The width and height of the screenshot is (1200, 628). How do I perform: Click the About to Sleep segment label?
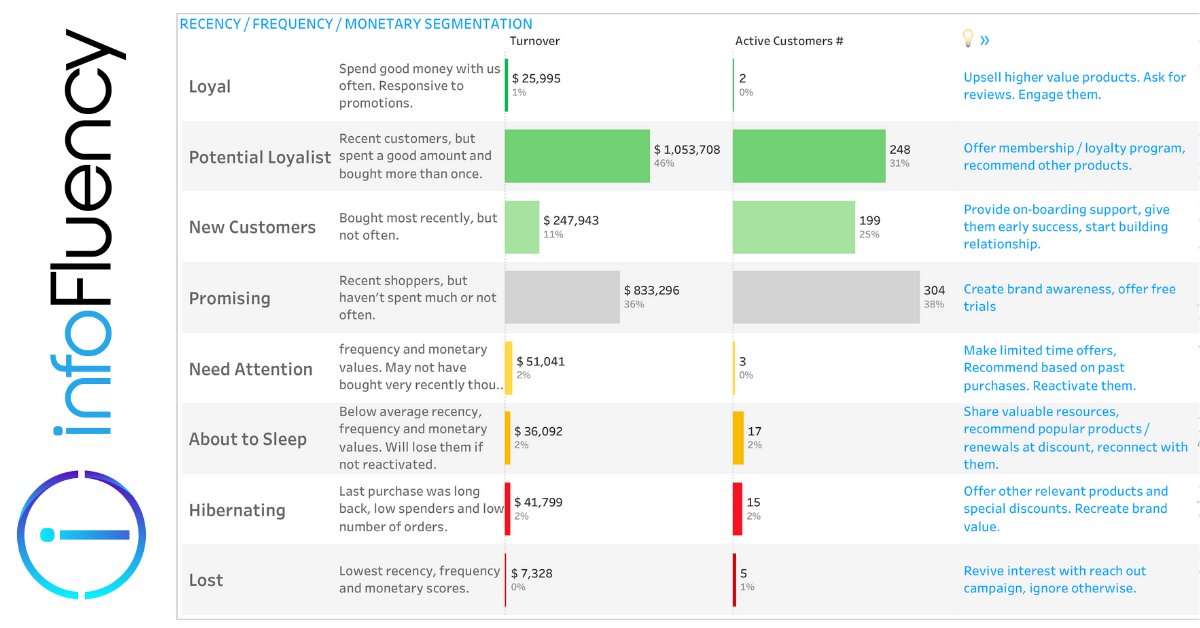pos(248,439)
